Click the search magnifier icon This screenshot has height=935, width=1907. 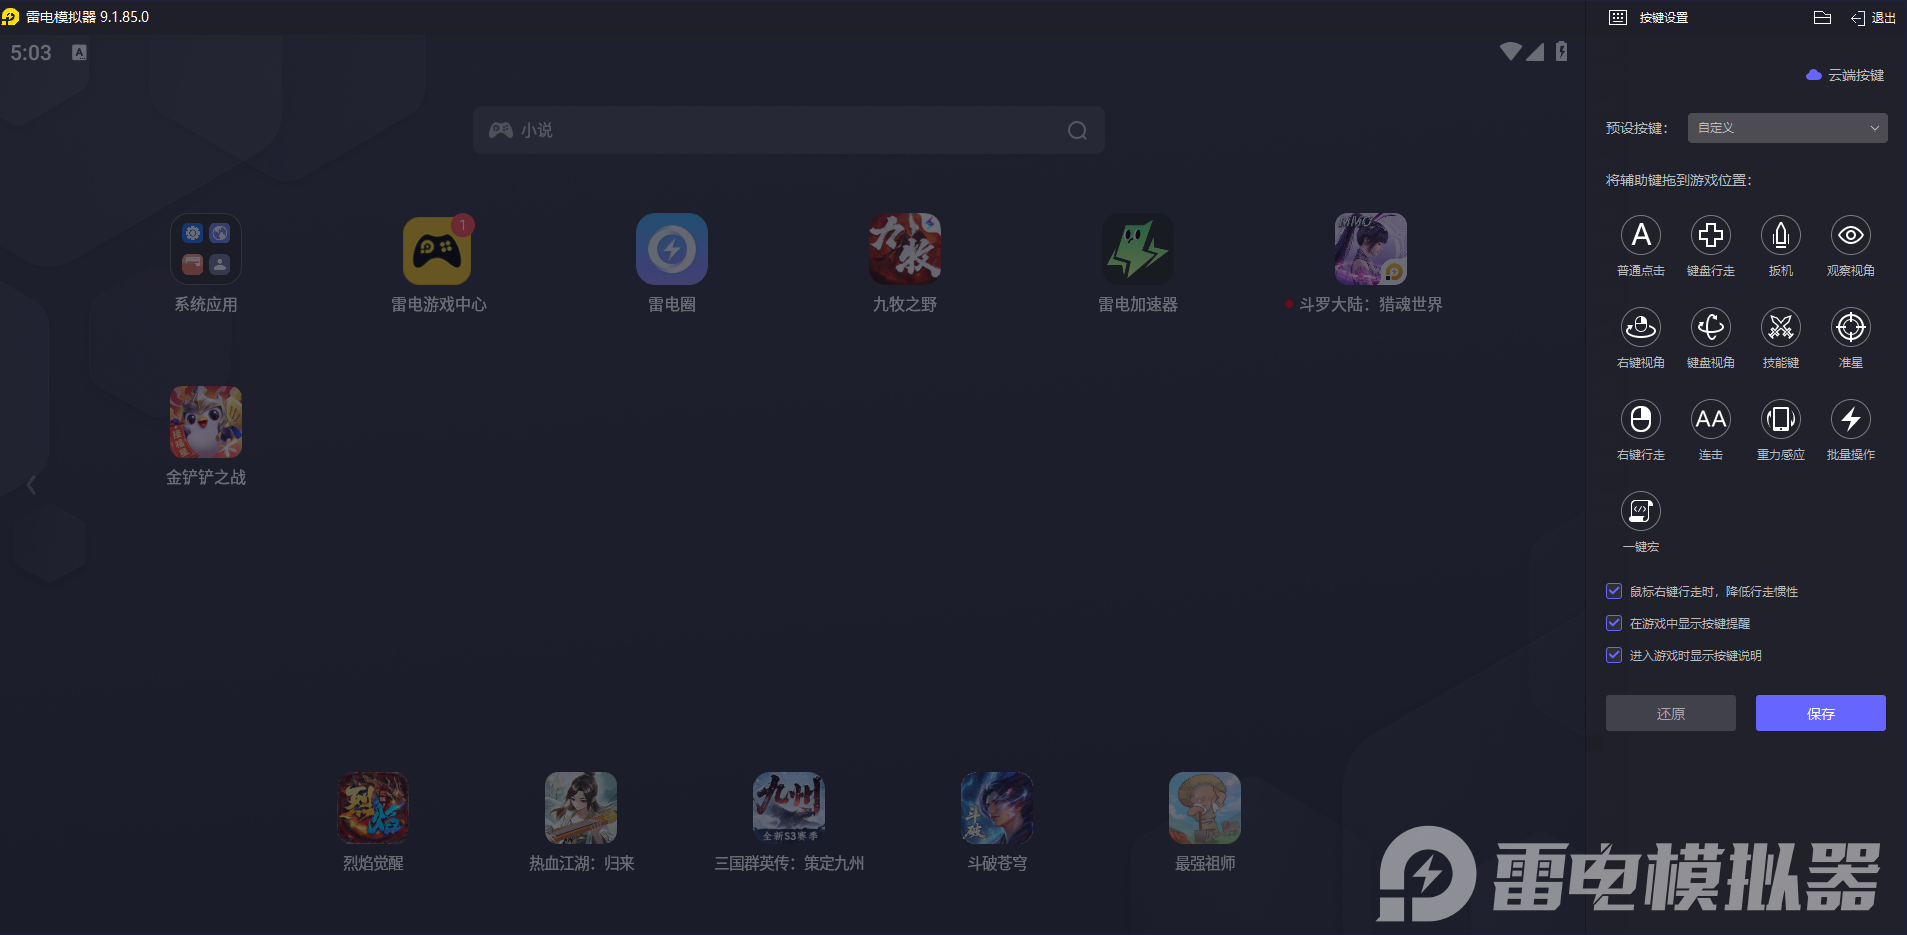point(1077,130)
